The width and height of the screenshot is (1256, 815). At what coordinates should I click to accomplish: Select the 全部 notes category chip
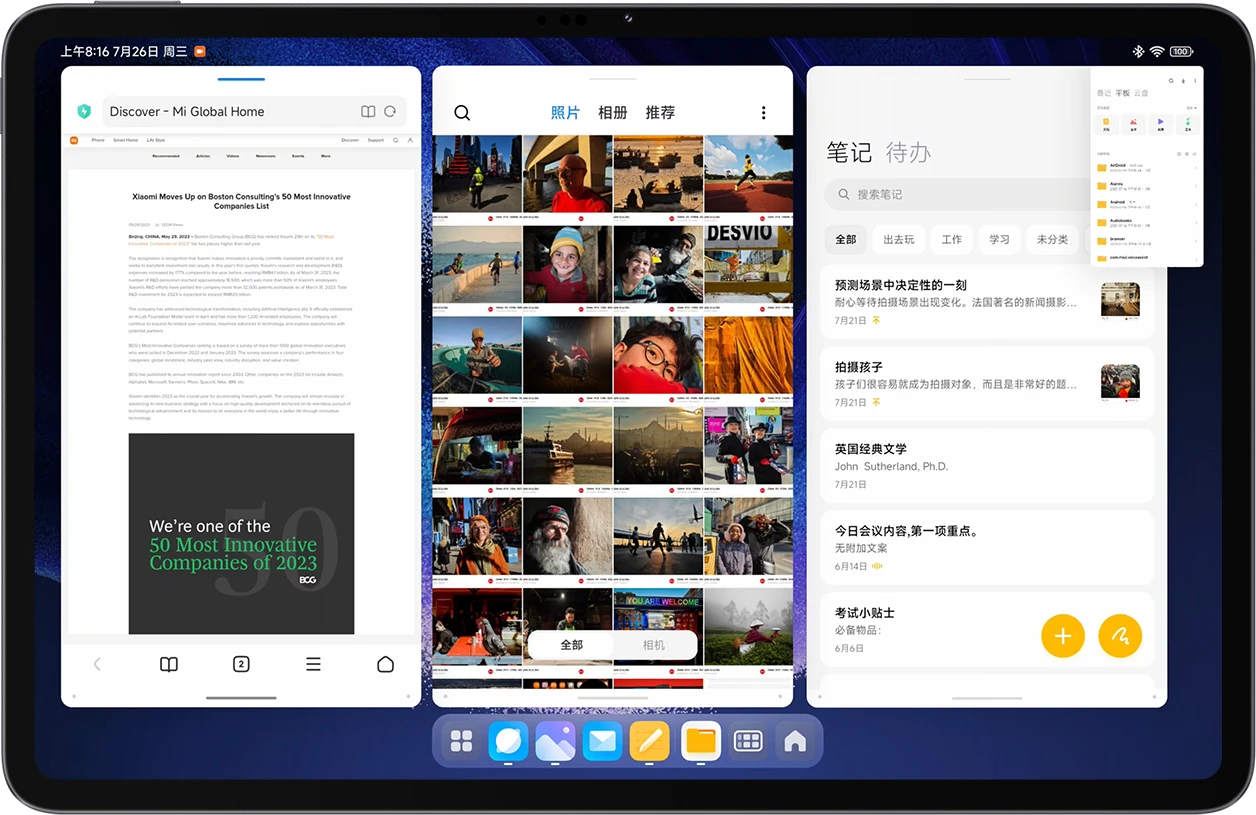(x=846, y=240)
